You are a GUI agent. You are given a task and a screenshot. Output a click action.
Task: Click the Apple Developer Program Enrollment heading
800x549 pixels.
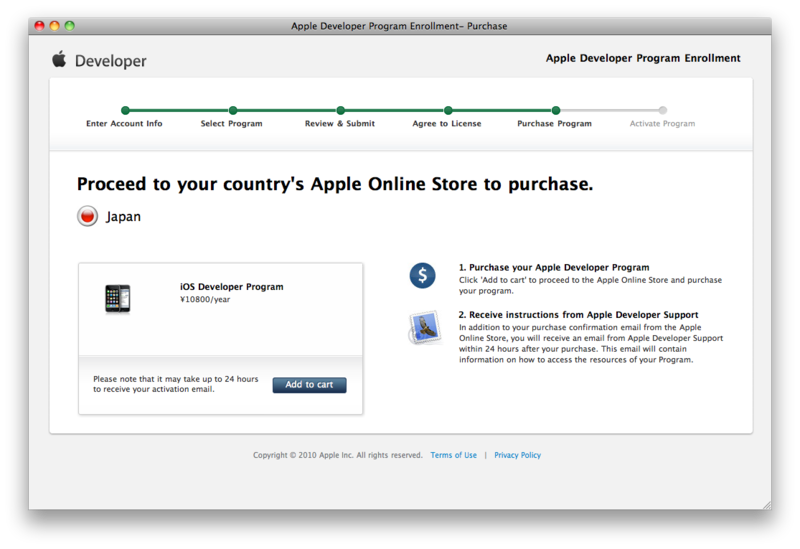pyautogui.click(x=643, y=58)
